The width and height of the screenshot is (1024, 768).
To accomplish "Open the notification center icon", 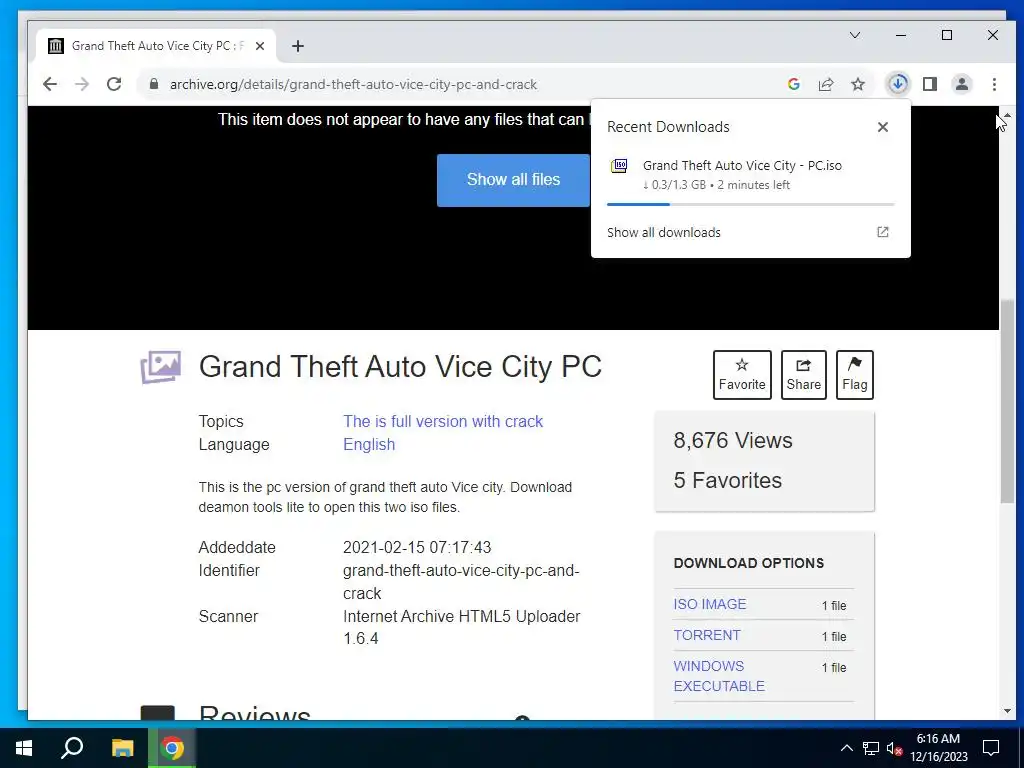I will (x=991, y=748).
